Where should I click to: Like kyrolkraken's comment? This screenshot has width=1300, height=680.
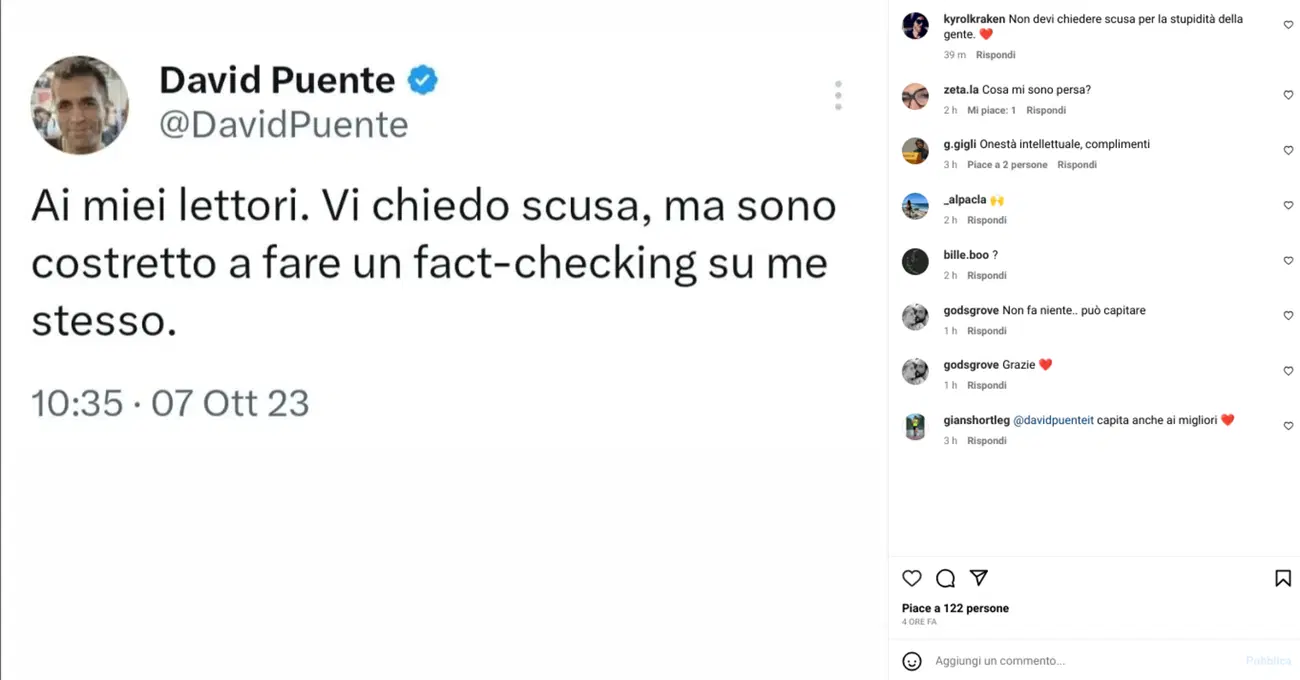click(1288, 25)
